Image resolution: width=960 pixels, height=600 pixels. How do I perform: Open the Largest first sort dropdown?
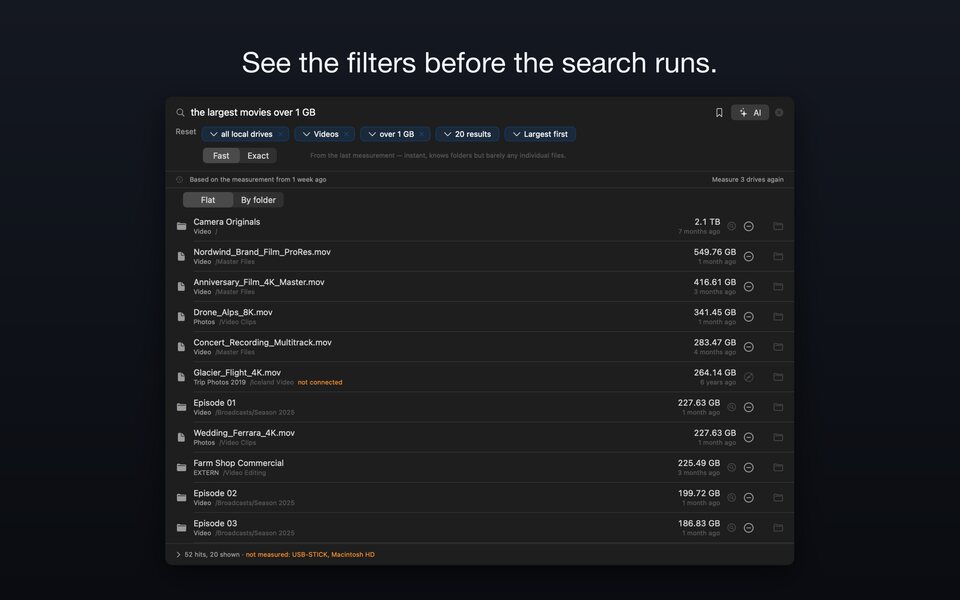coord(540,134)
